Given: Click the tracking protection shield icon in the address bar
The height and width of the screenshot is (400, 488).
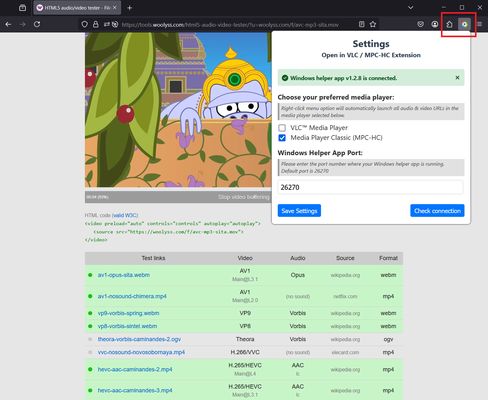Looking at the screenshot, I should 85,24.
